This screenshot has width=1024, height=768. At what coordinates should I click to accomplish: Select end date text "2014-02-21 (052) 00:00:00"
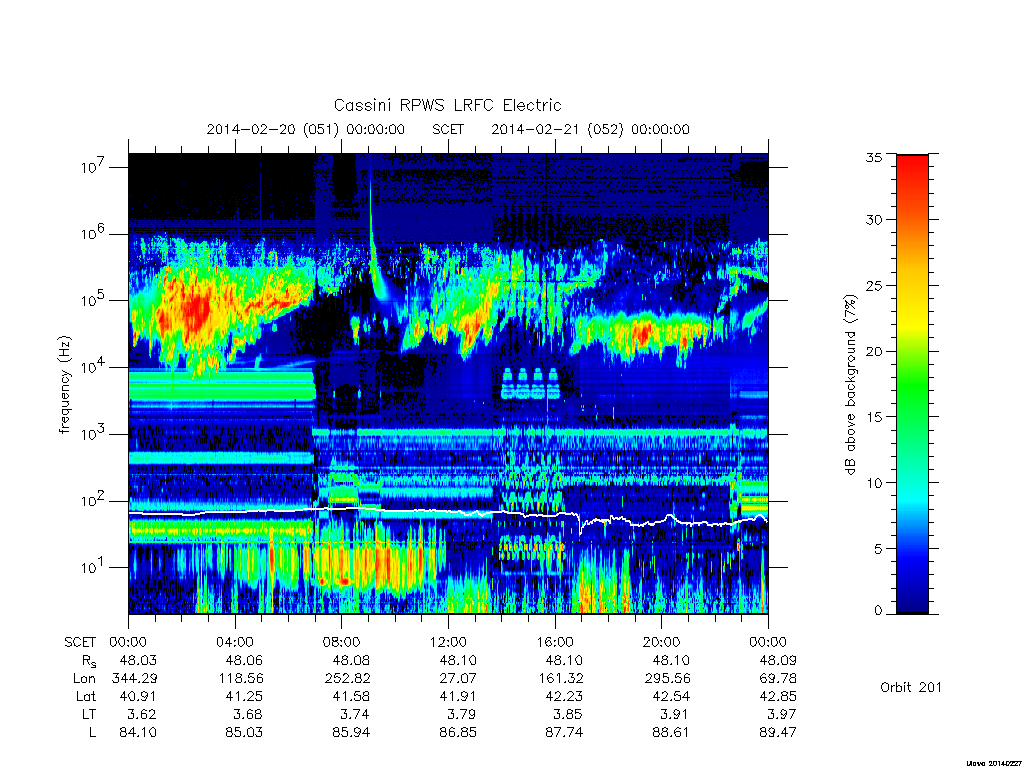point(590,129)
